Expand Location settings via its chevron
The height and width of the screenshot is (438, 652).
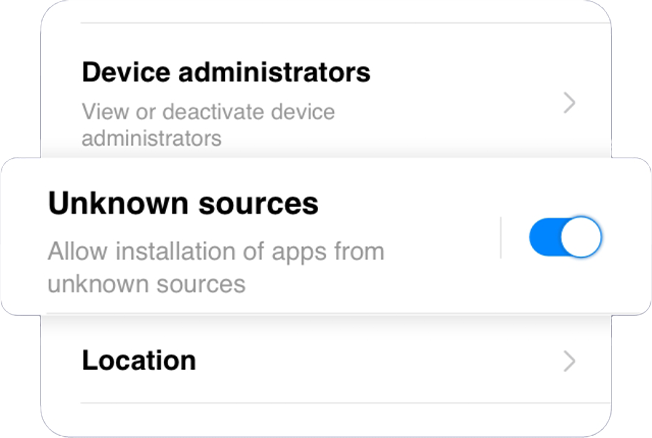tap(569, 361)
